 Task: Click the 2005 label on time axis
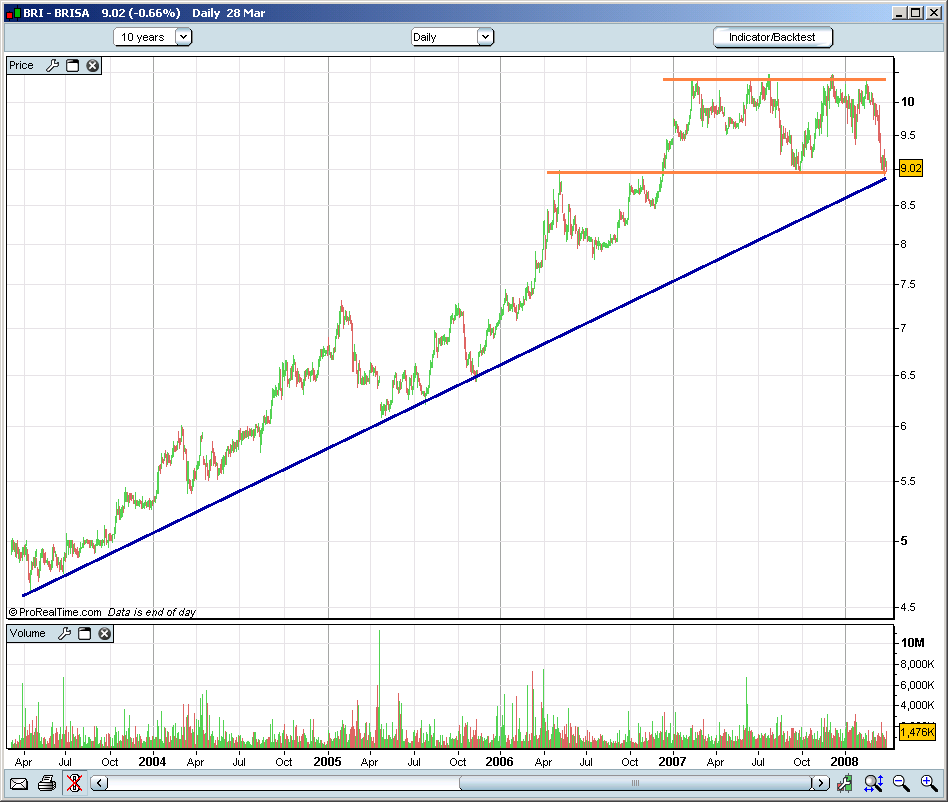click(x=327, y=762)
